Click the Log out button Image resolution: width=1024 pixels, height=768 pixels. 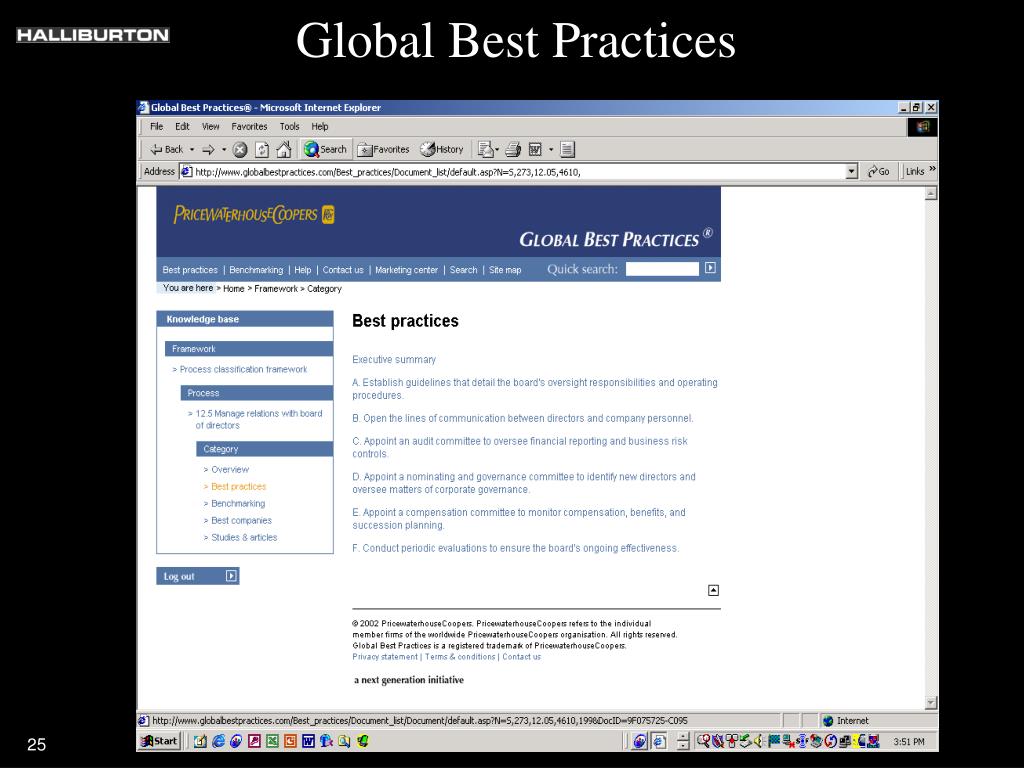[198, 576]
